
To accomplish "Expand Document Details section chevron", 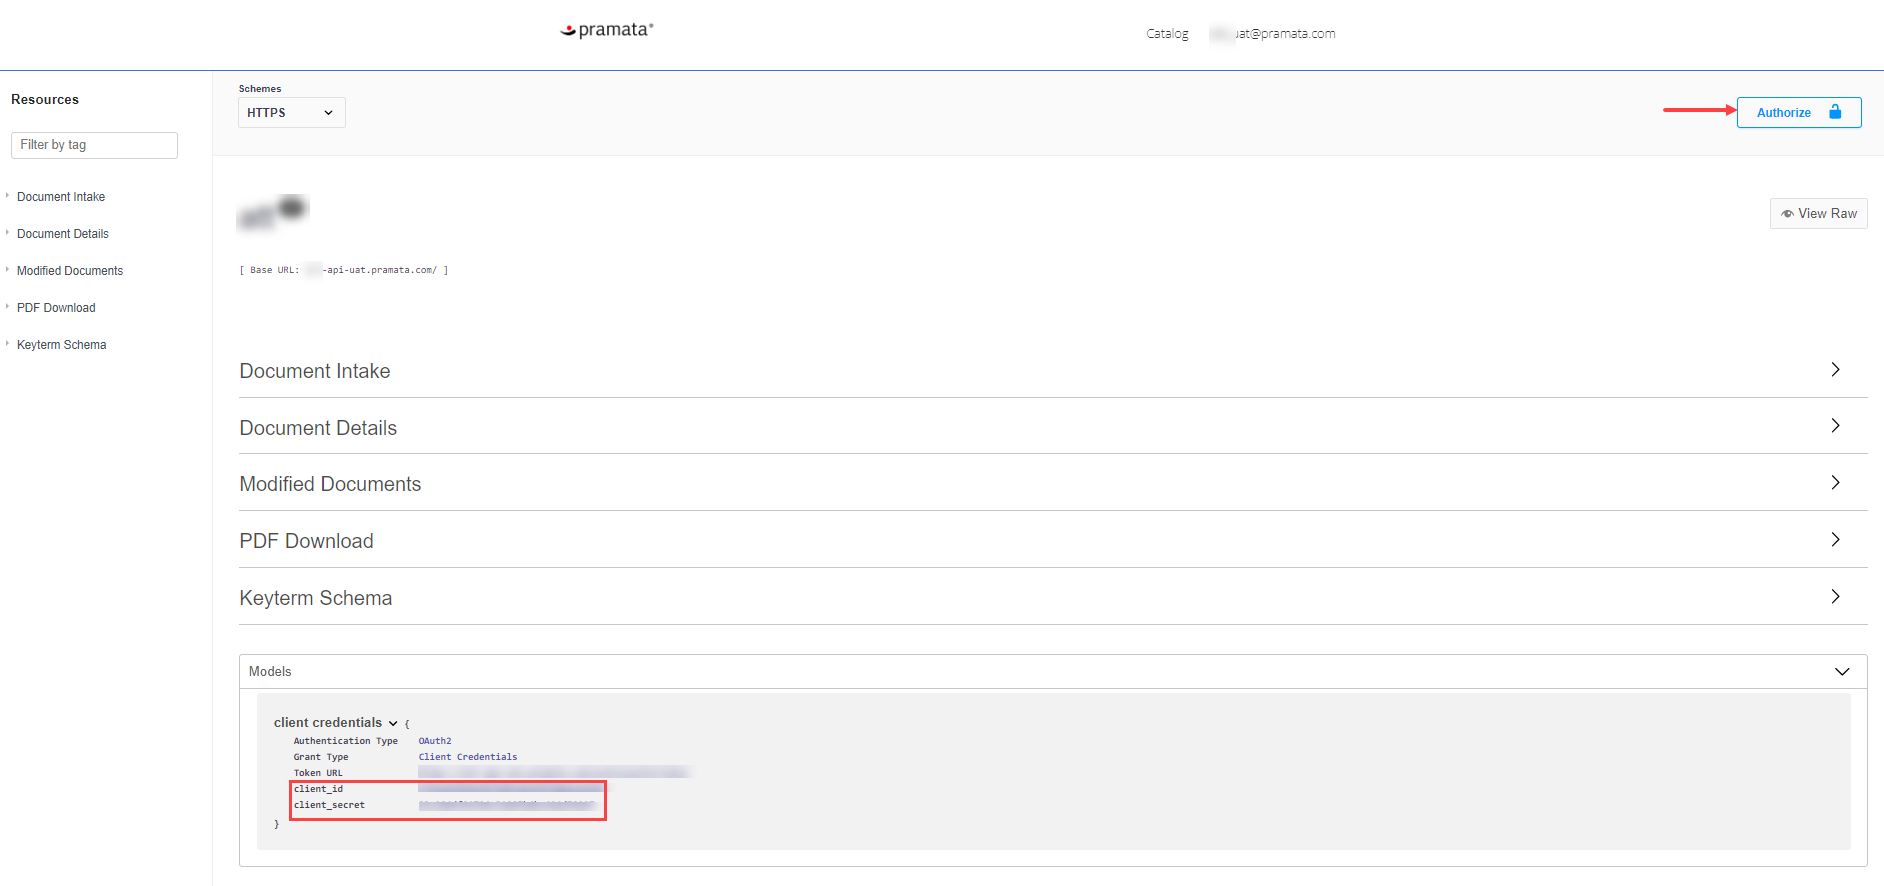I will click(x=1835, y=425).
